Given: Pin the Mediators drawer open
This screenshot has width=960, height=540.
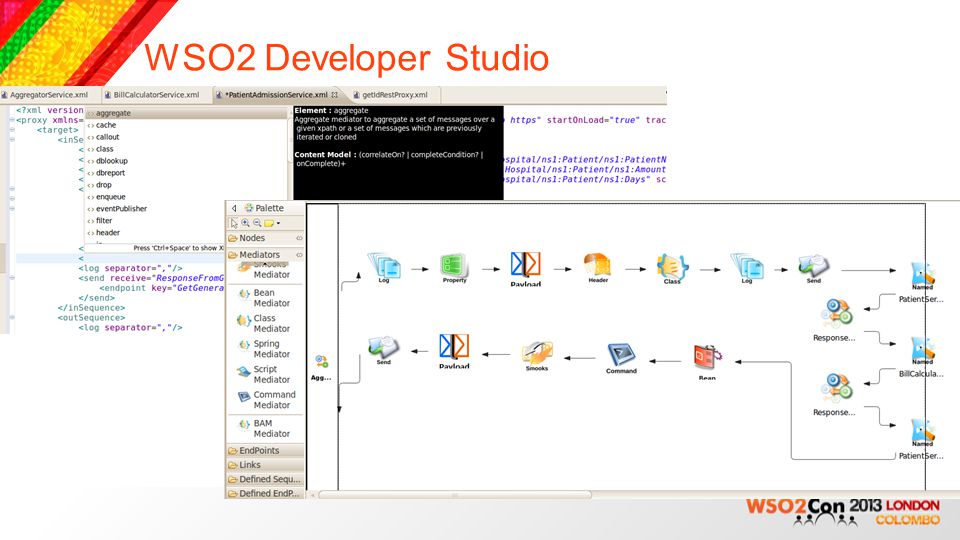Looking at the screenshot, I should click(299, 255).
